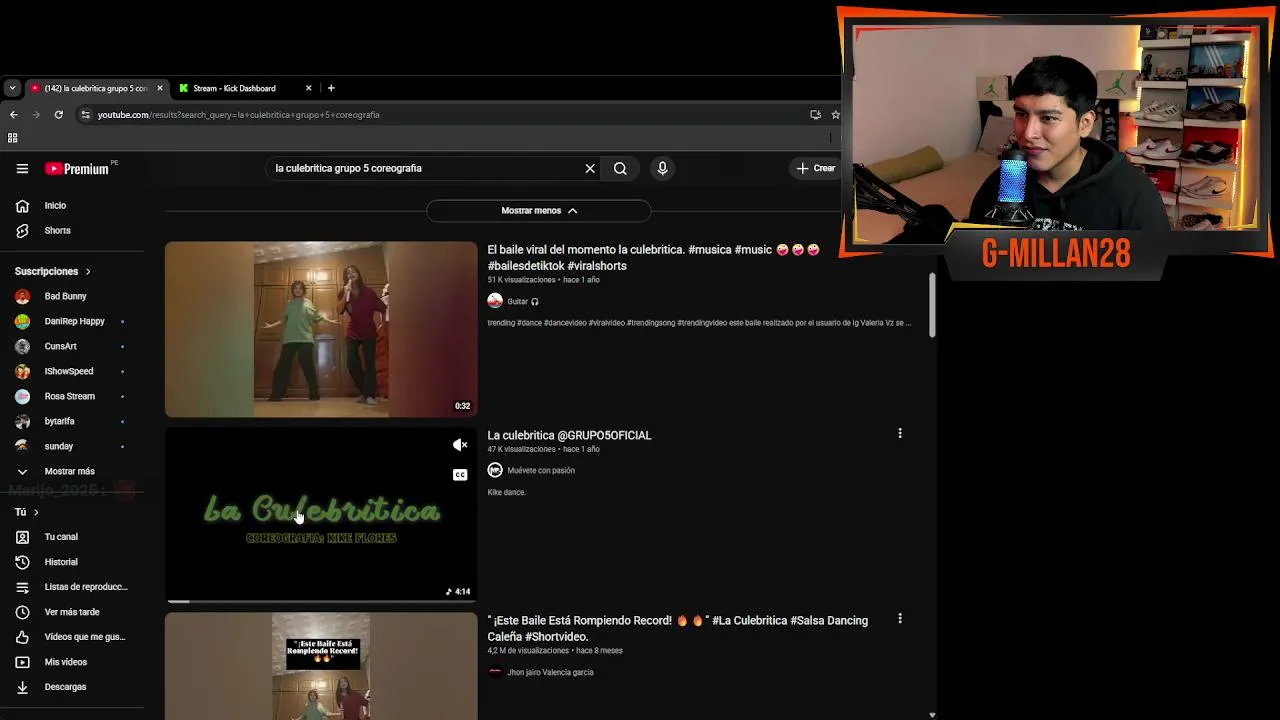Seek on the preview progress bar

(x=321, y=601)
